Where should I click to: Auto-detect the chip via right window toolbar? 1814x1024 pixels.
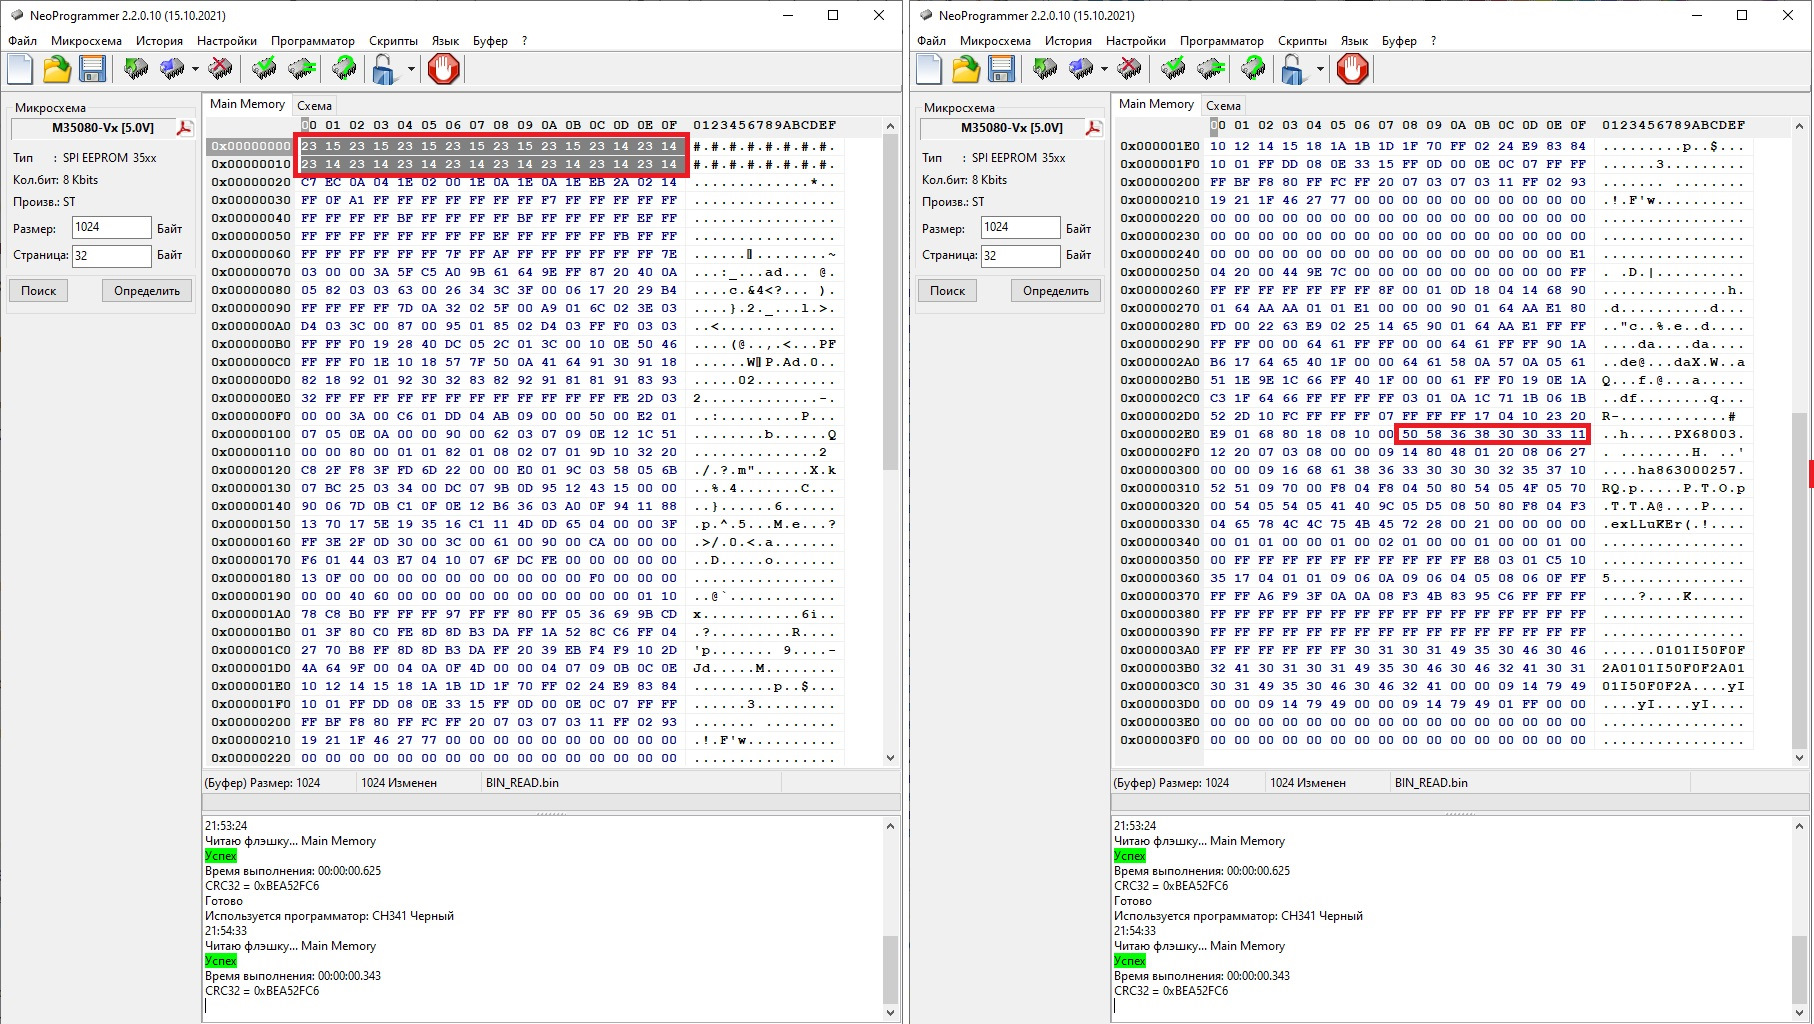pyautogui.click(x=1252, y=69)
